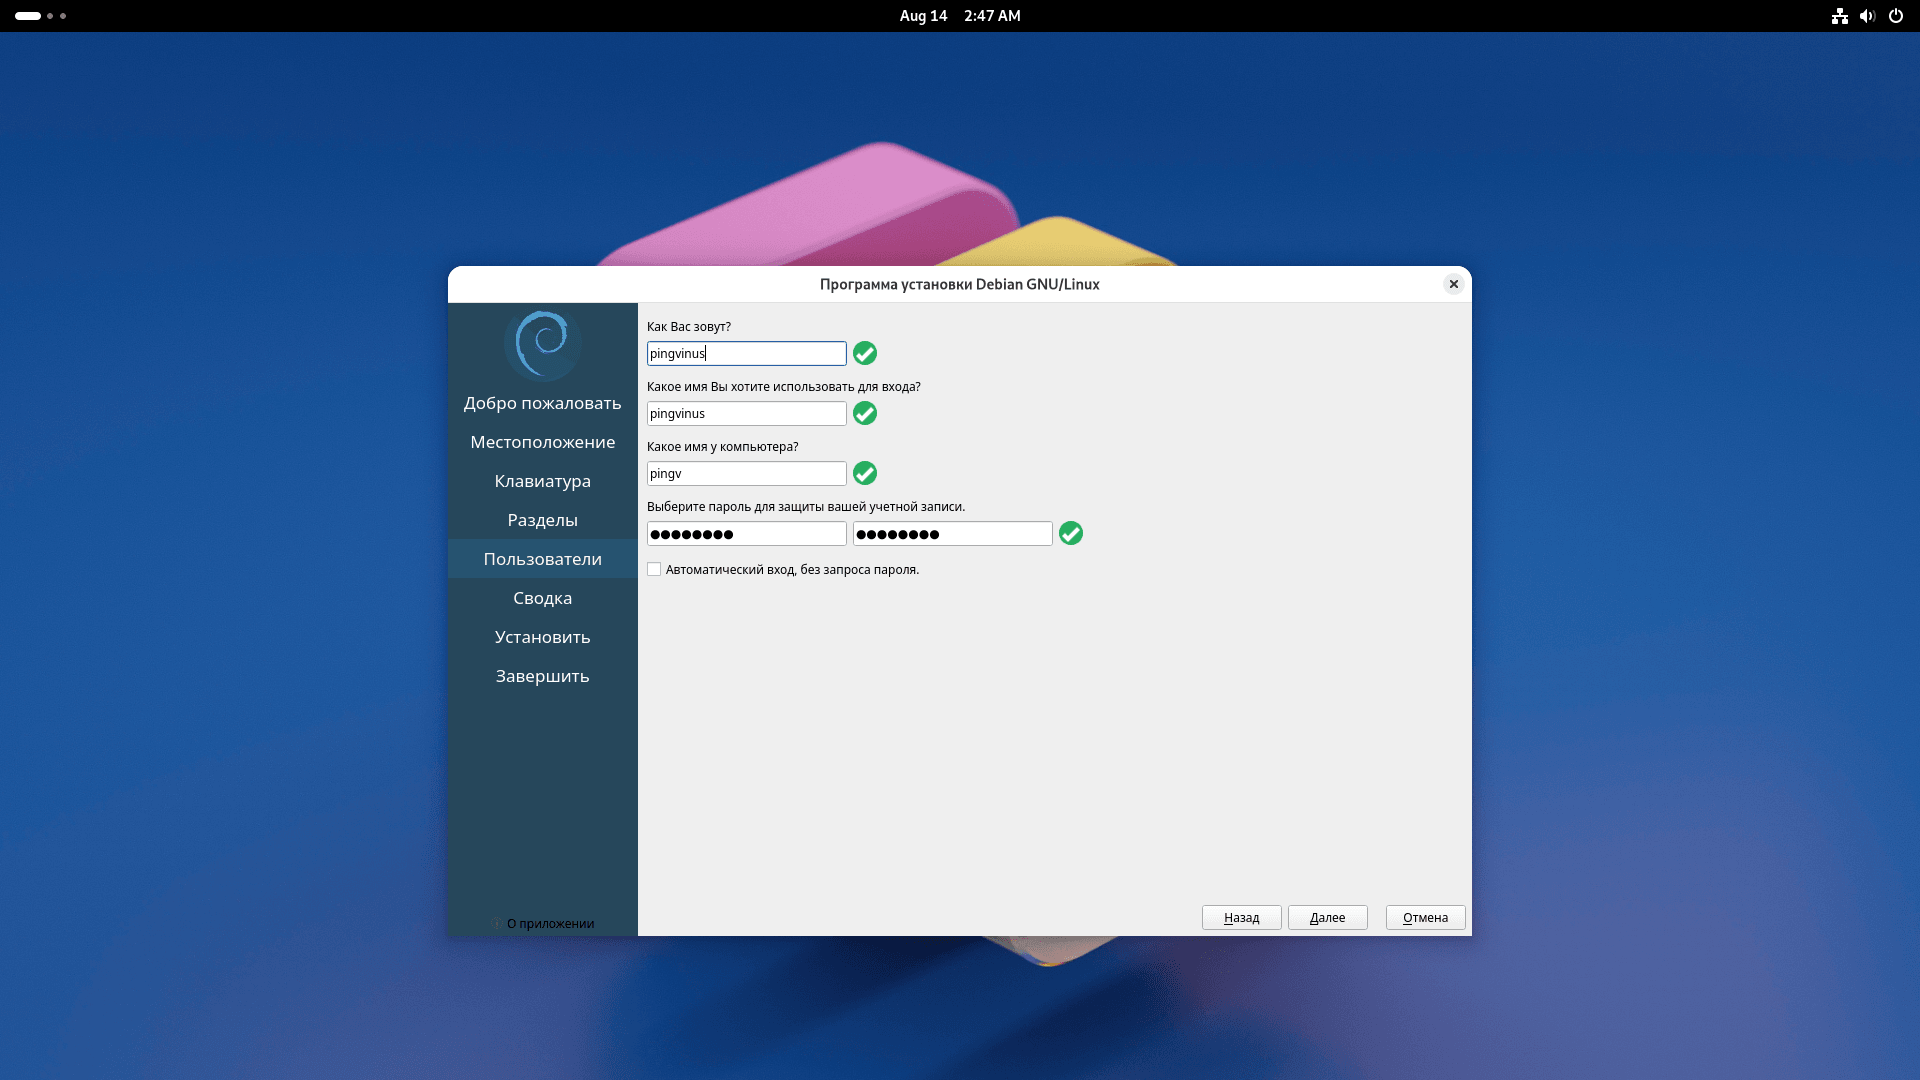Image resolution: width=1920 pixels, height=1080 pixels.
Task: Go to 'Местоположение' step in sidebar
Action: point(542,442)
